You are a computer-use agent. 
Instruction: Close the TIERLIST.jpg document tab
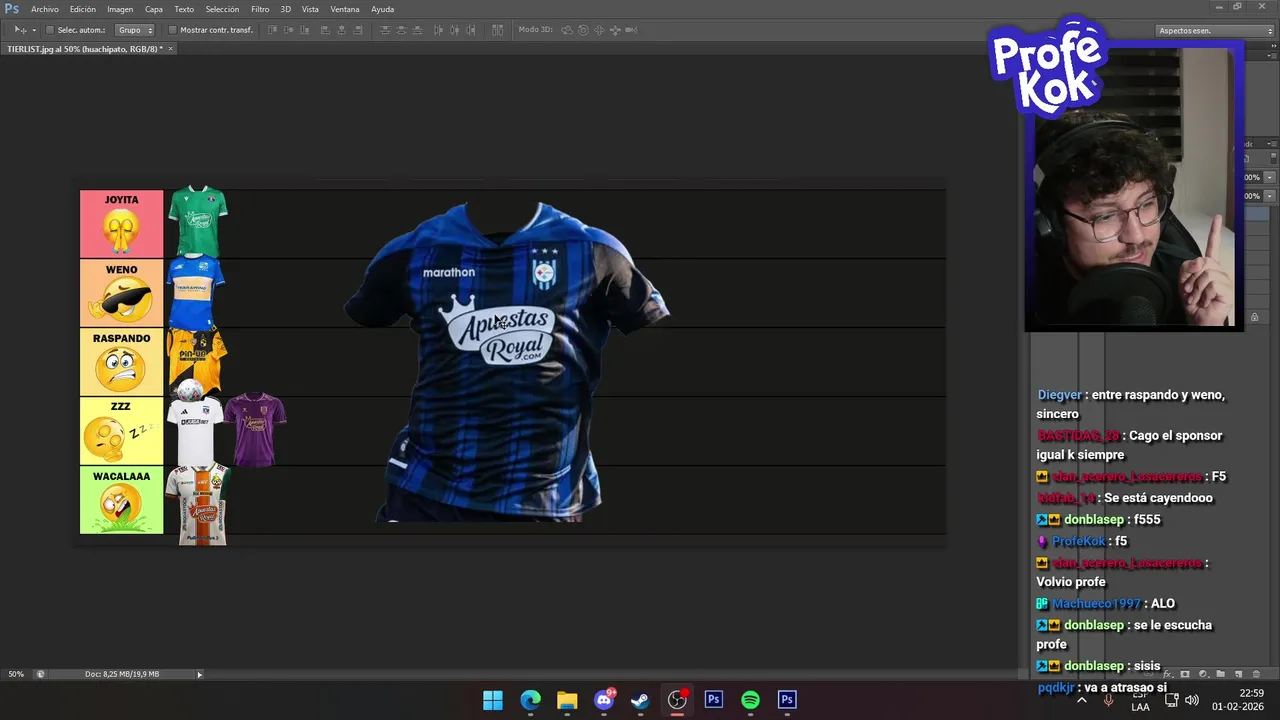pyautogui.click(x=170, y=48)
